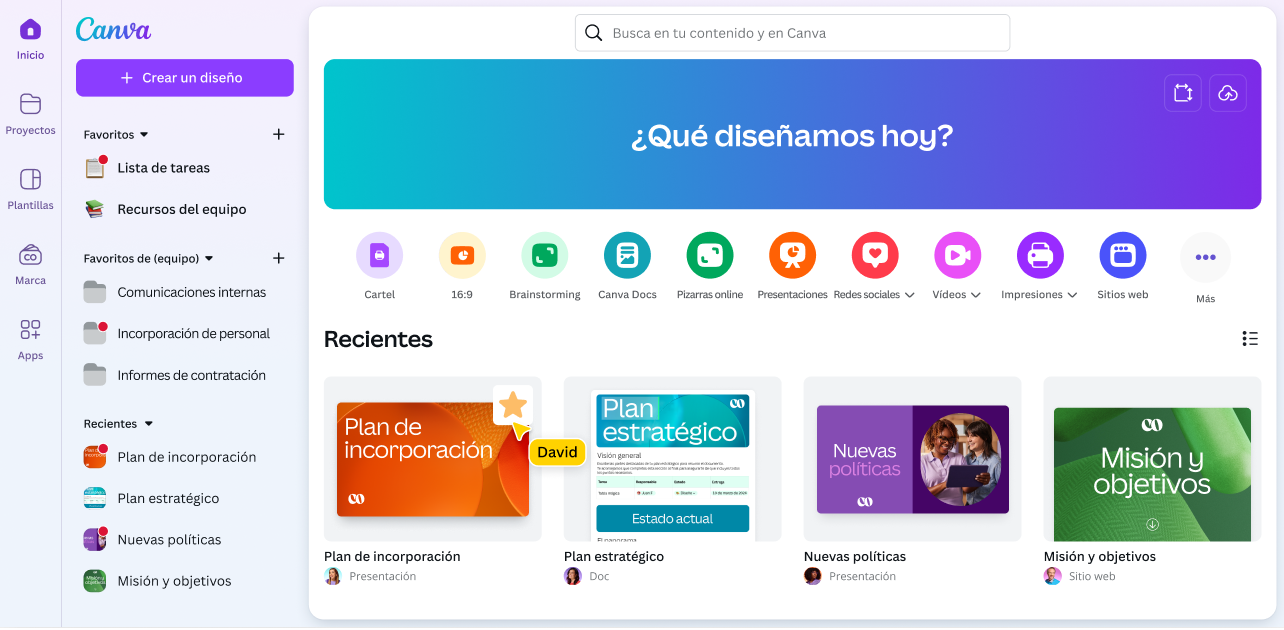Click the cloud upload icon in banner
Image resolution: width=1284 pixels, height=630 pixels.
(1228, 93)
